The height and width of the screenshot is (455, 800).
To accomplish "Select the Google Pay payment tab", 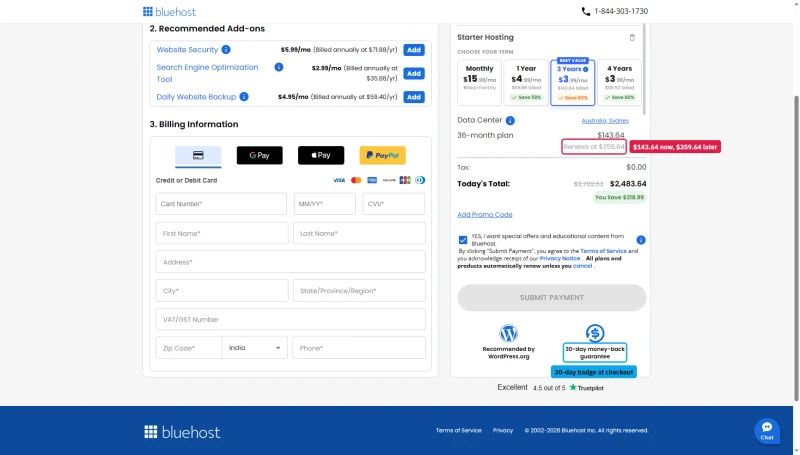I will (x=259, y=155).
